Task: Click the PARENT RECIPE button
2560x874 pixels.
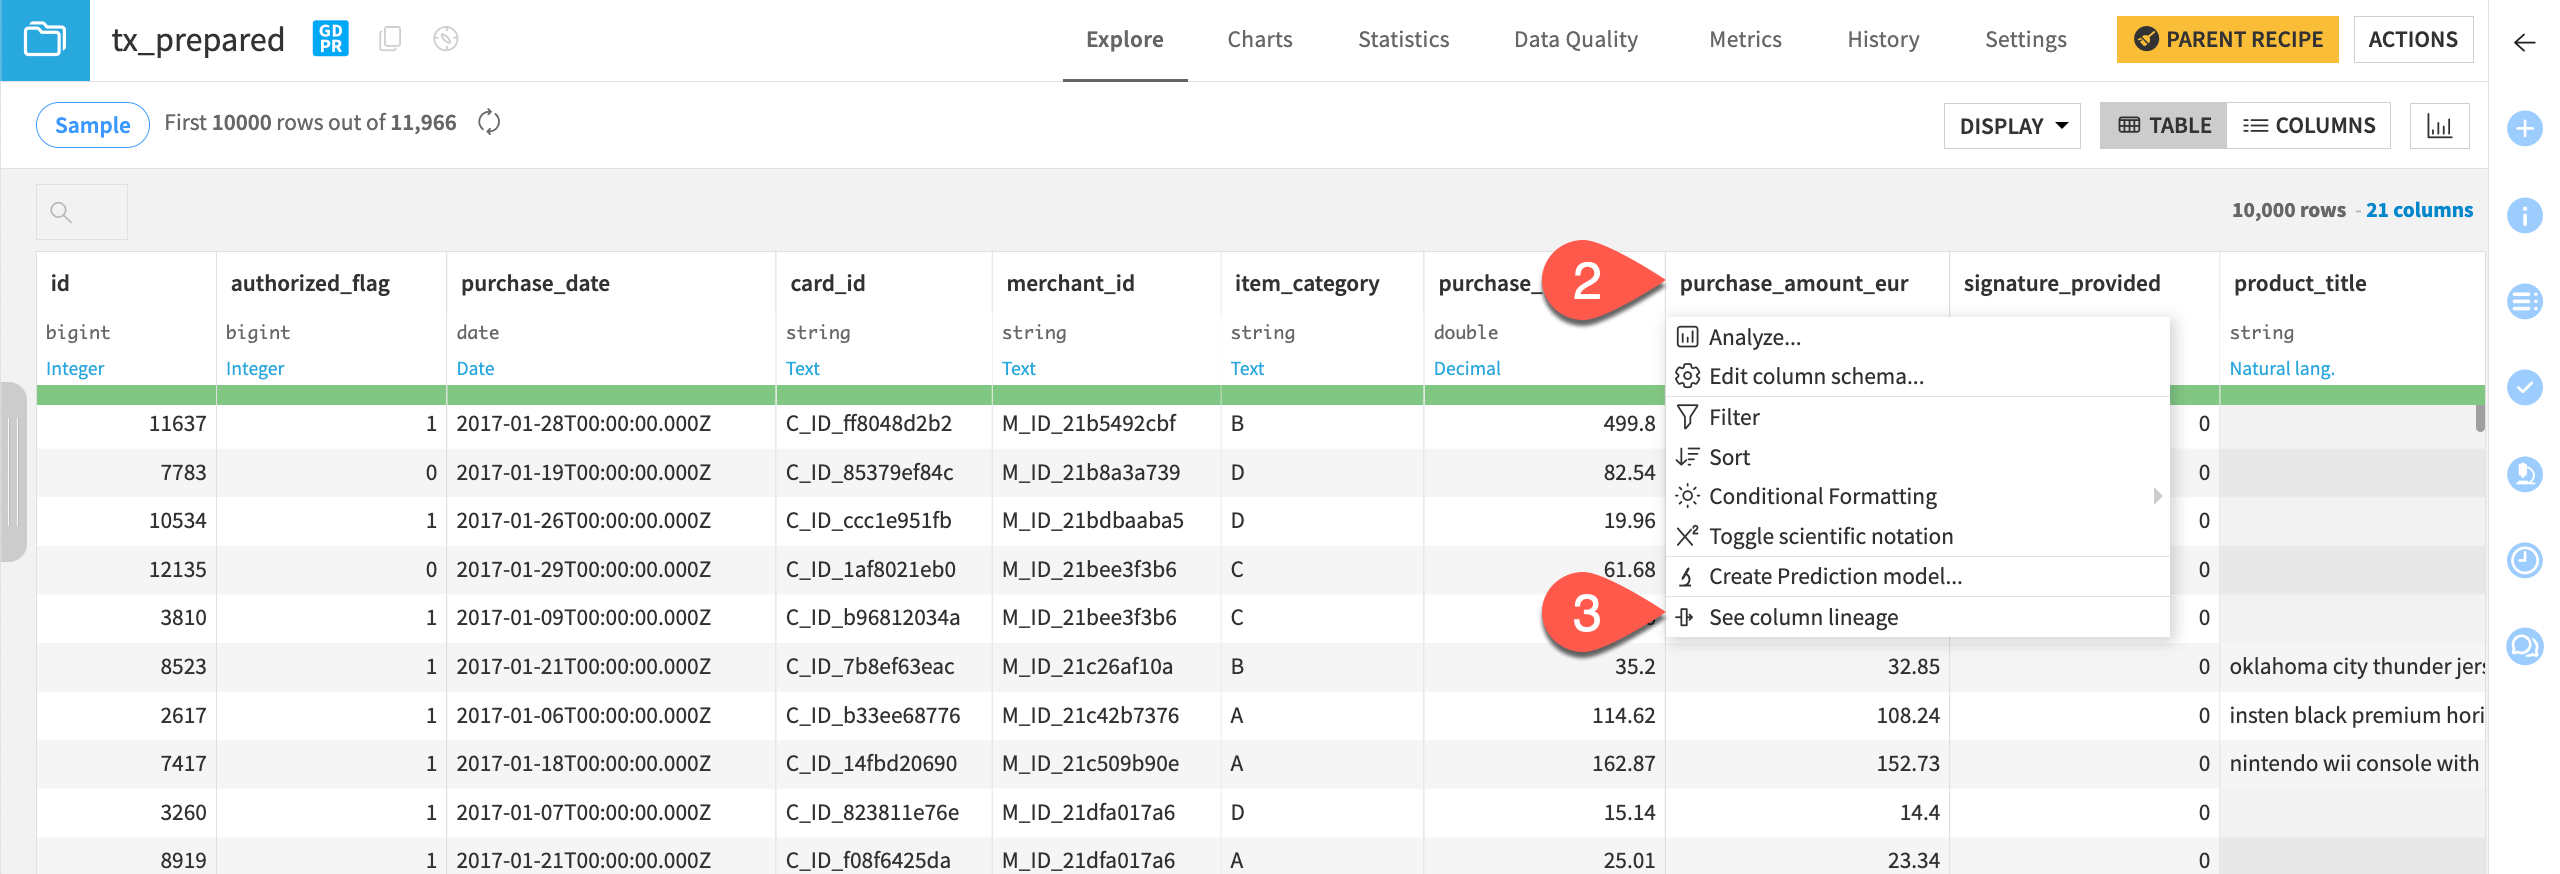Action: 2227,40
